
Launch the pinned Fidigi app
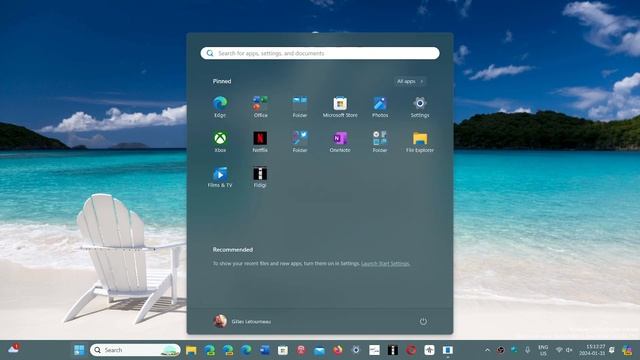coord(260,176)
